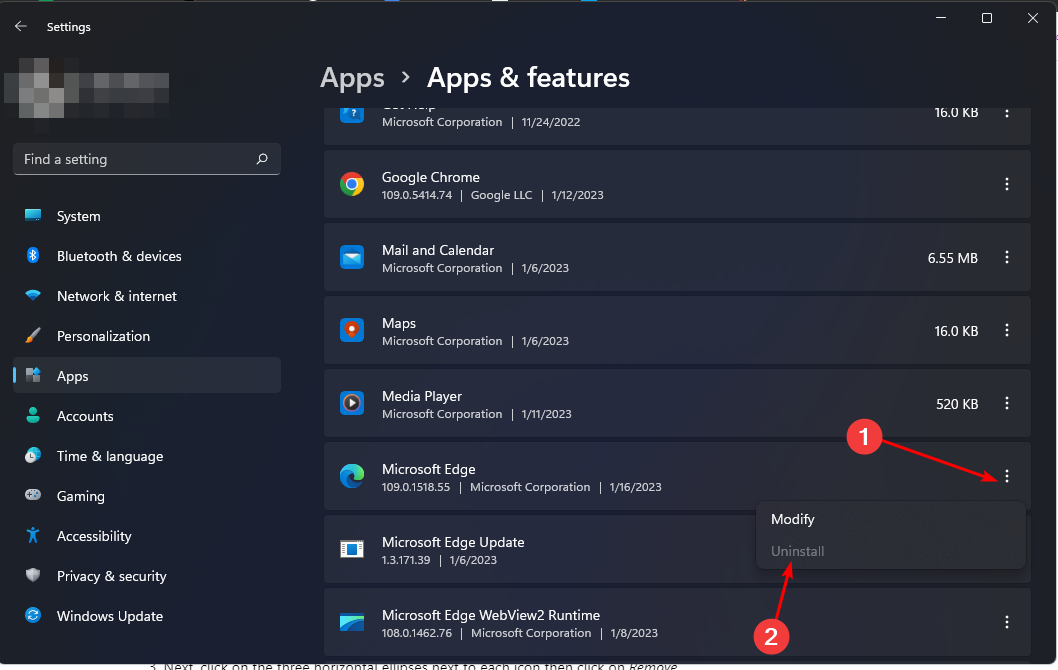Click the Network wifi icon
The height and width of the screenshot is (670, 1058).
pos(32,295)
